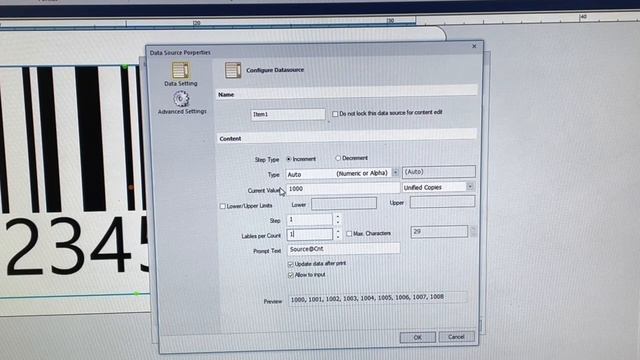
Task: Confirm with the OK button
Action: pos(417,338)
